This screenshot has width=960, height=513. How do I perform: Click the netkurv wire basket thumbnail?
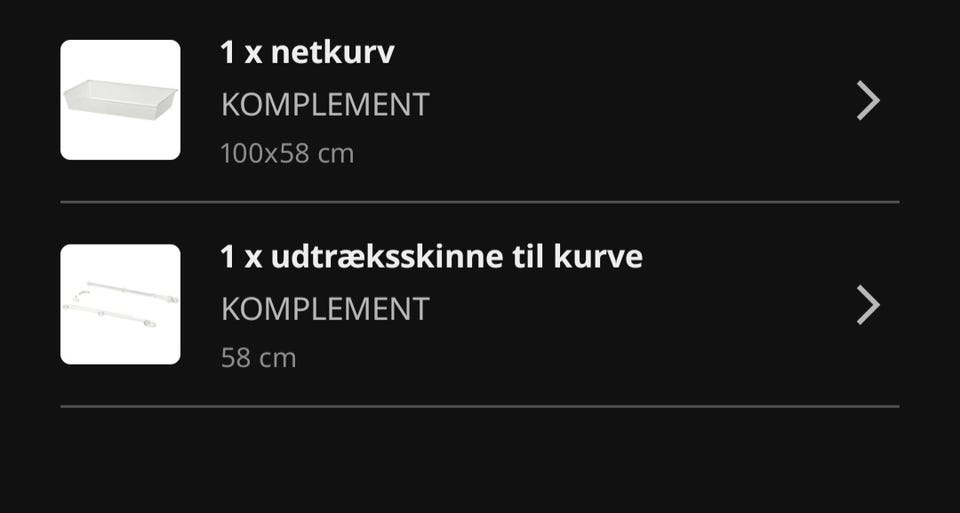pos(121,100)
